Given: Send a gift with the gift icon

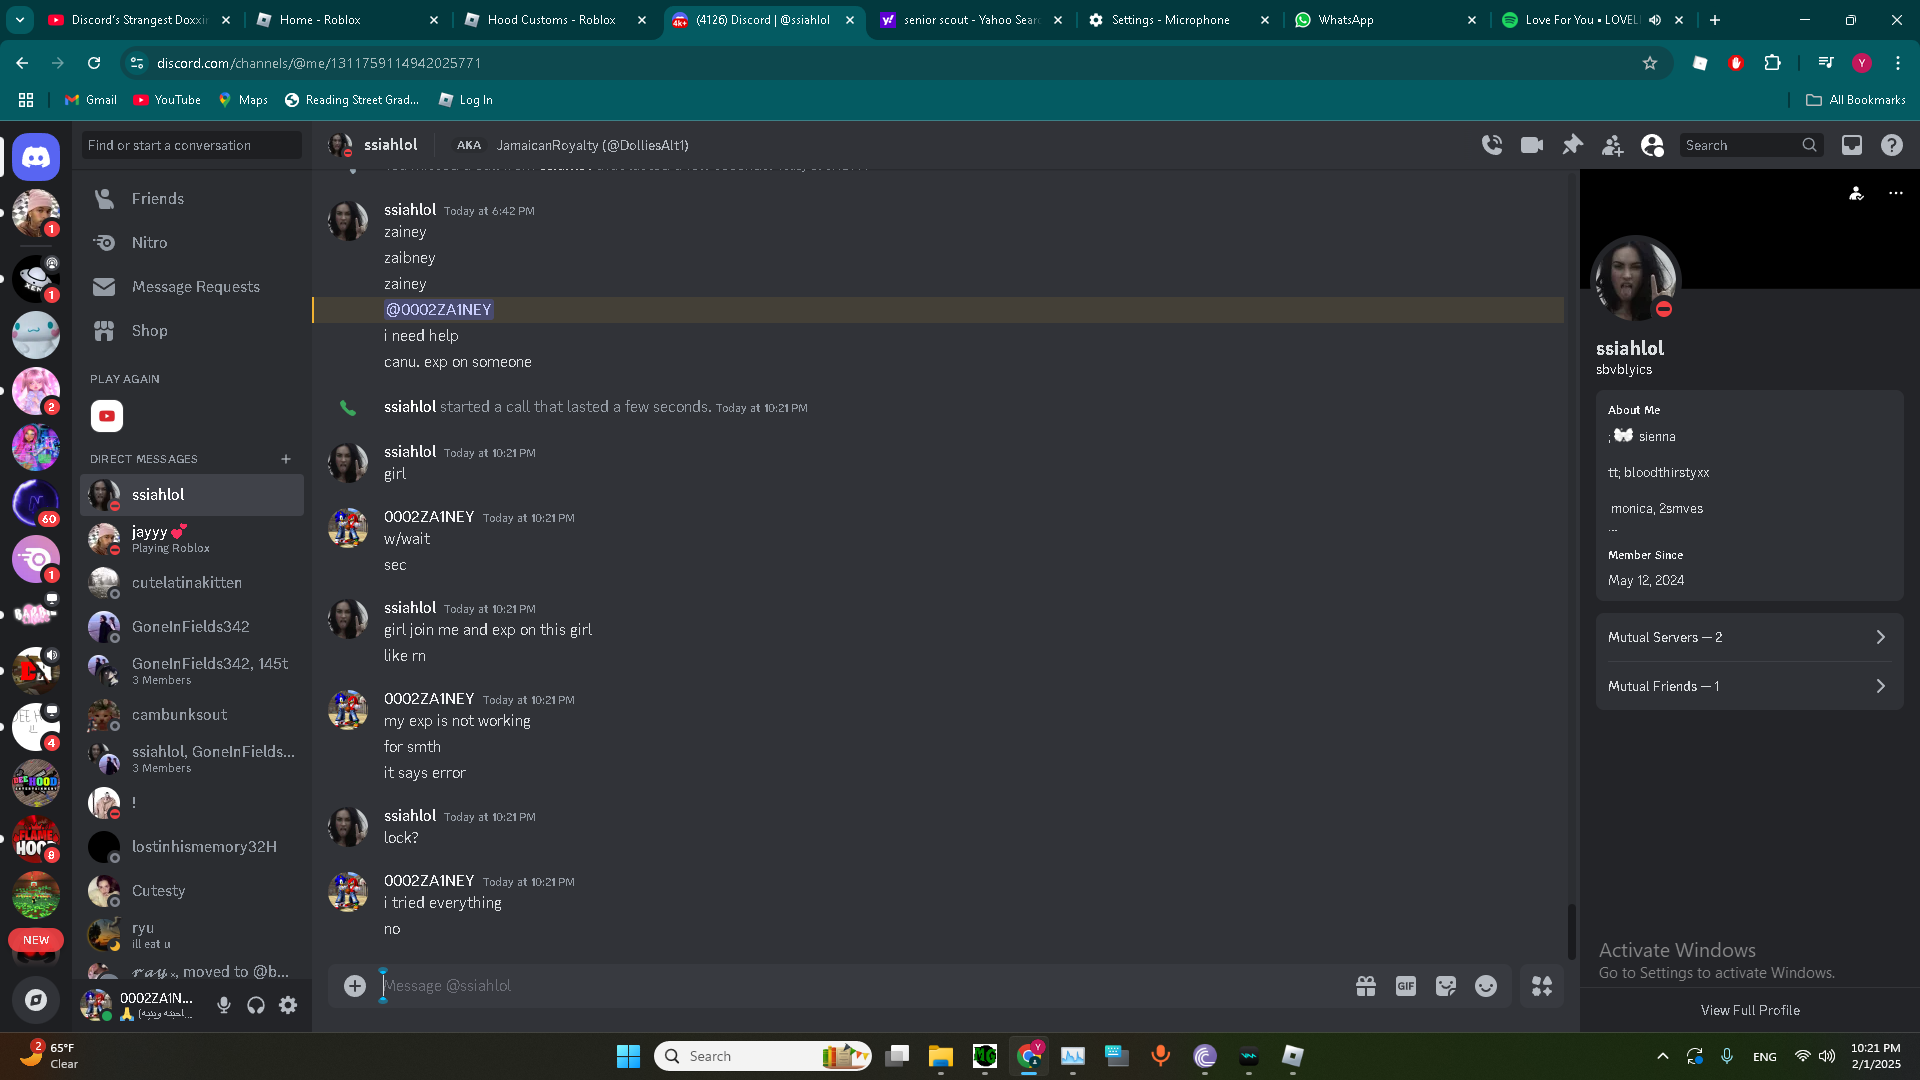Looking at the screenshot, I should click(x=1365, y=986).
